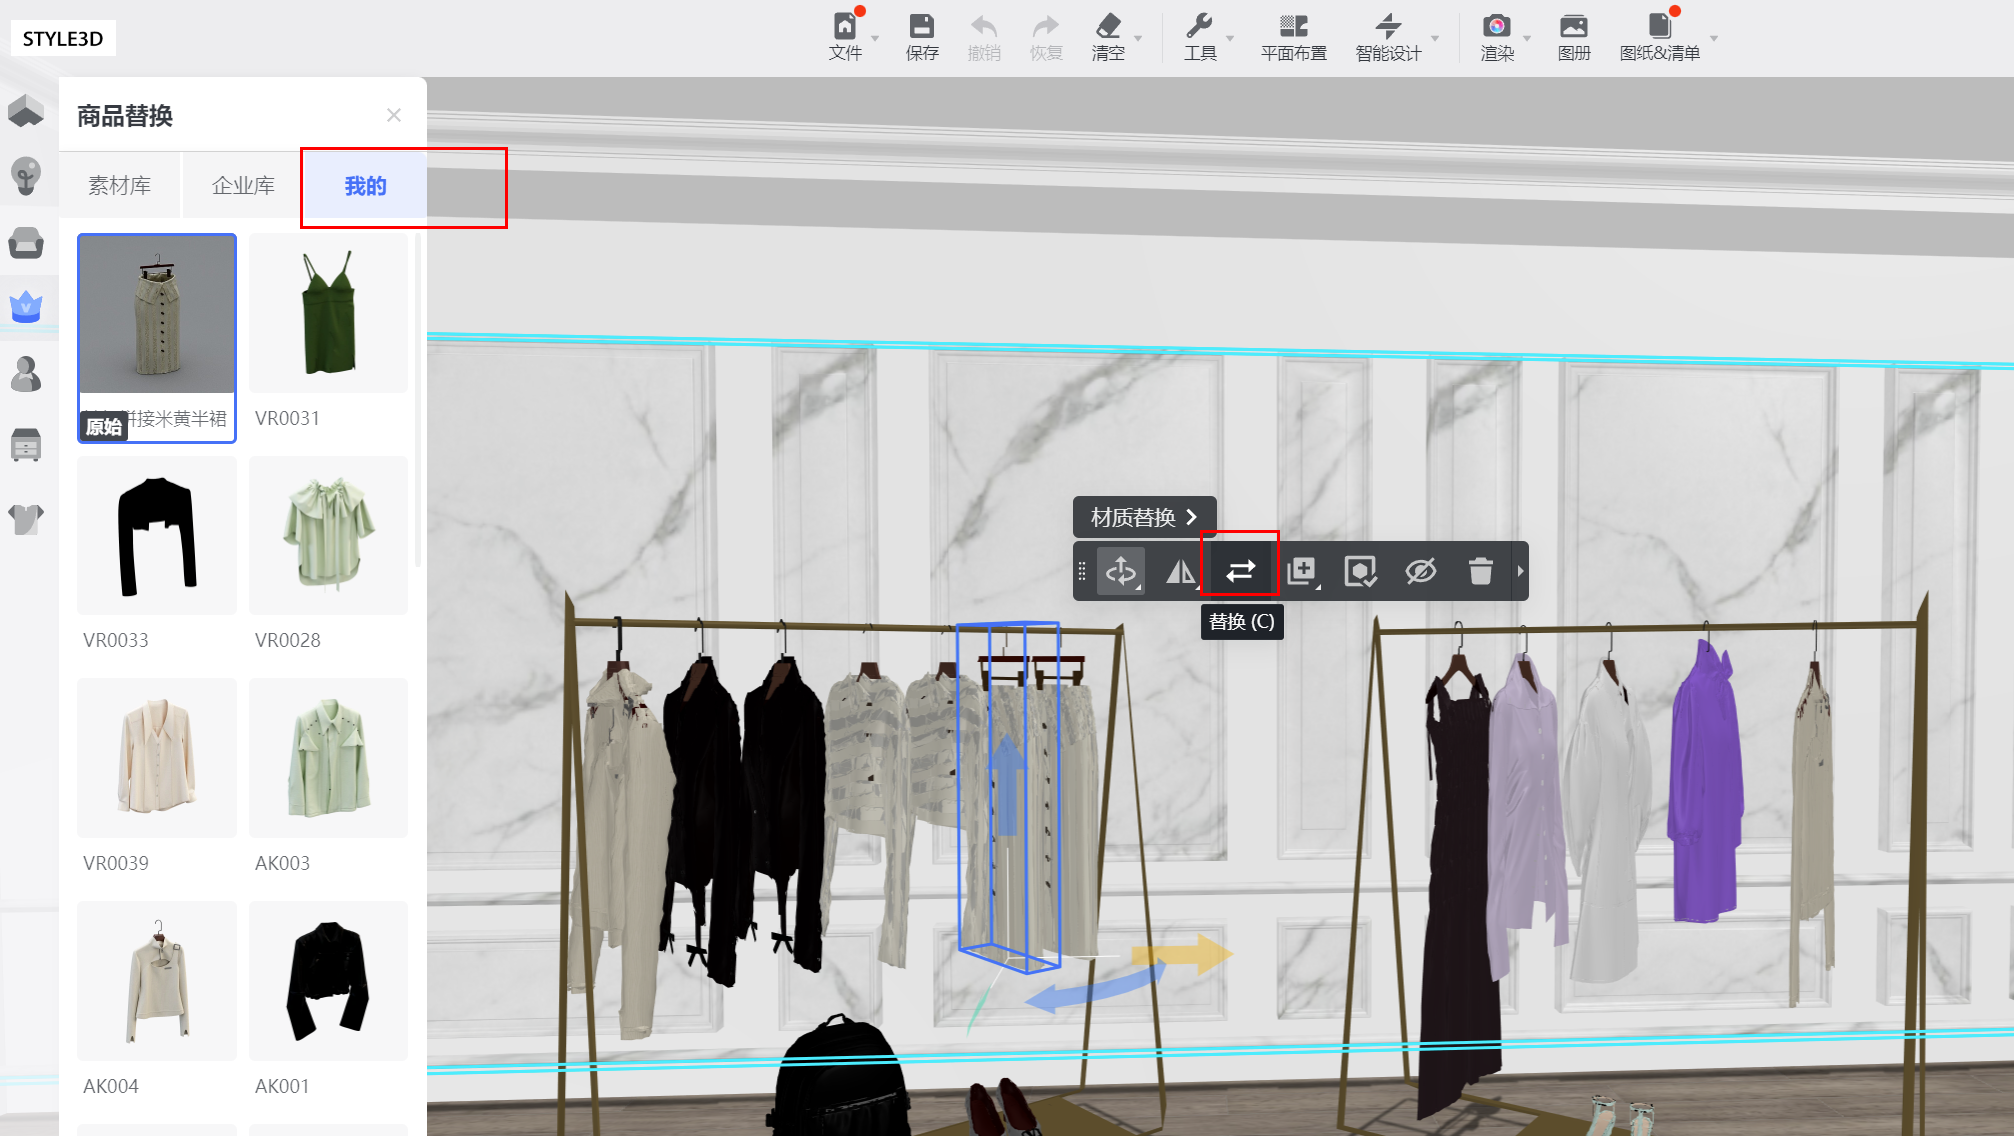Open the T-shirt clothing sidebar icon

click(26, 518)
